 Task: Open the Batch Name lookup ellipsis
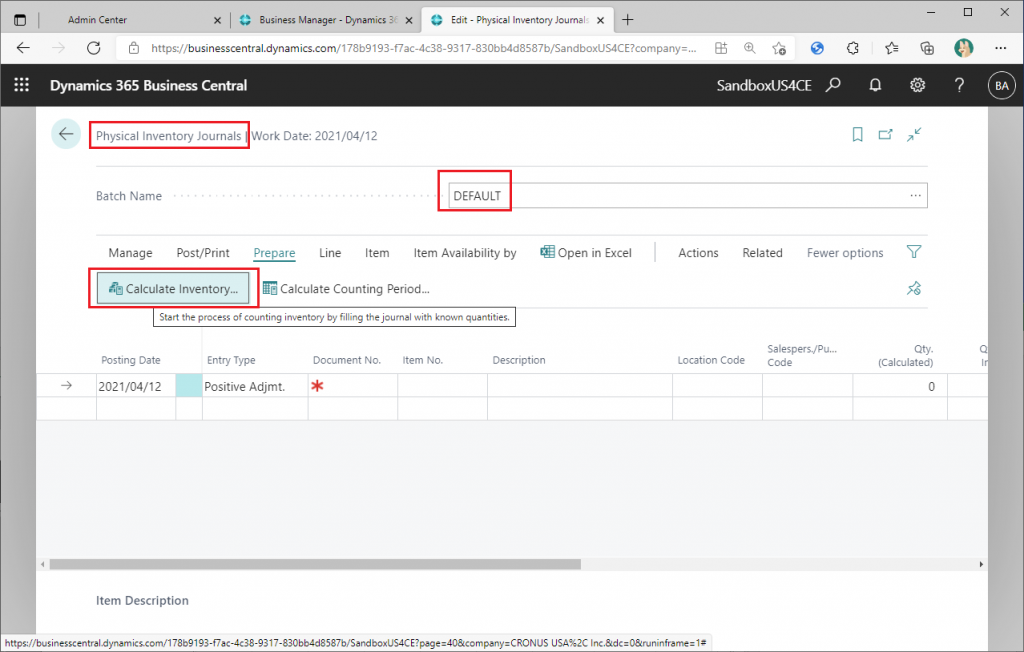click(916, 195)
